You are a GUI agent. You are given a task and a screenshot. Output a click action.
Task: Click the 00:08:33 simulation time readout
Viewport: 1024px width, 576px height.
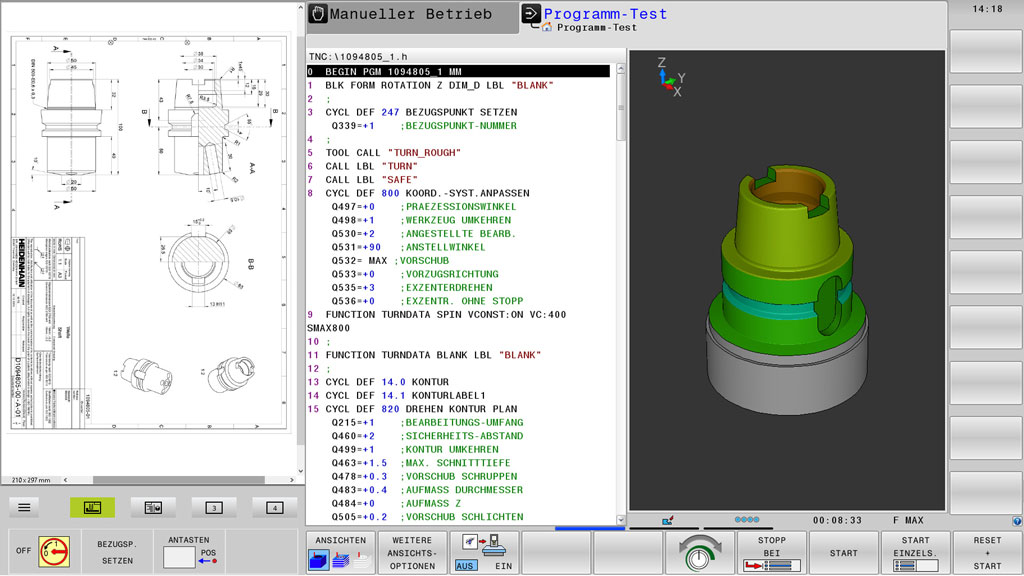(837, 520)
